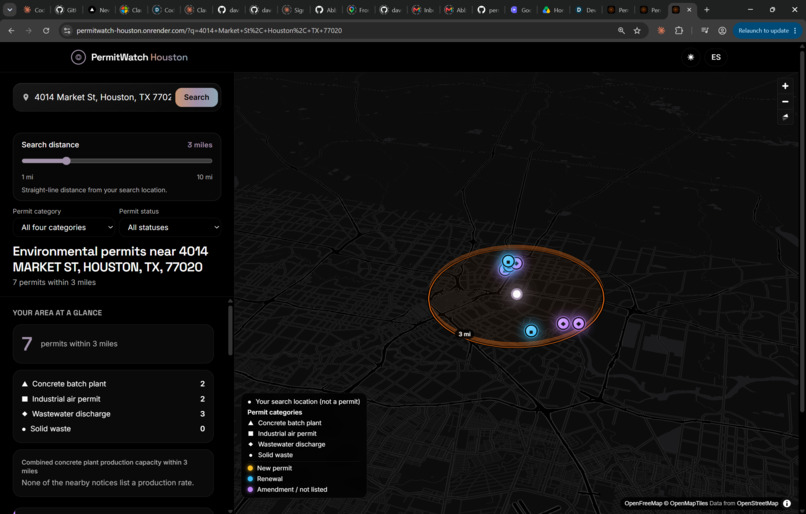Click the Search button
806x514 pixels.
(x=196, y=97)
